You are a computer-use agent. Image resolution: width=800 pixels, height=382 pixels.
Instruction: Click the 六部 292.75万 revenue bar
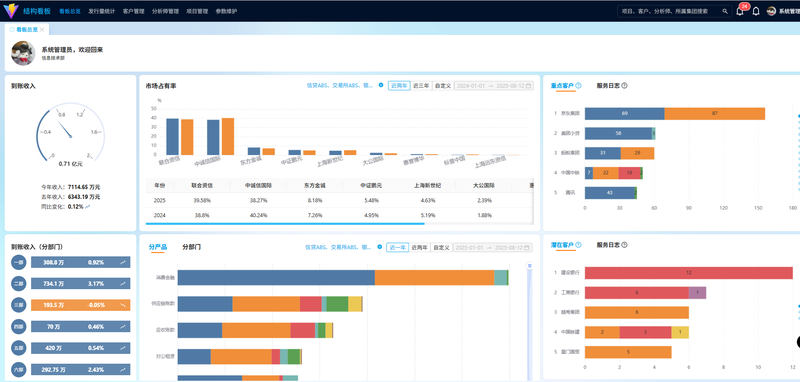coord(81,369)
